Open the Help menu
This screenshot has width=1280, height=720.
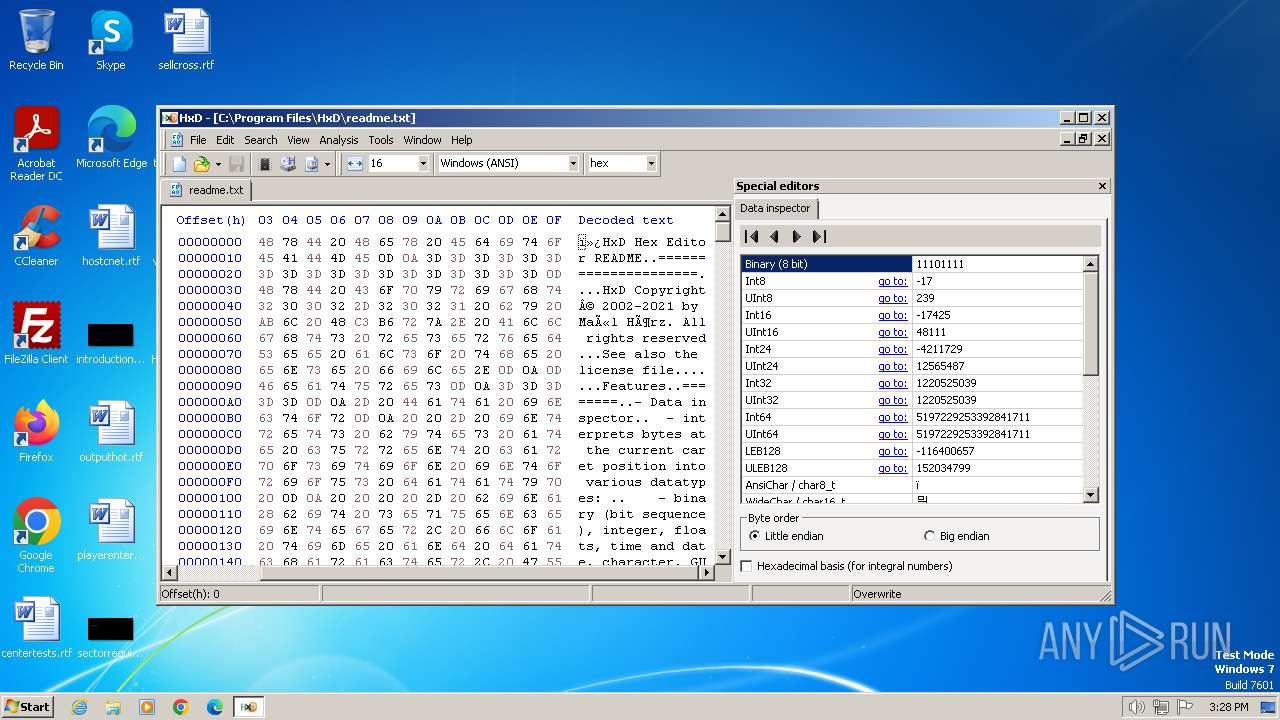pyautogui.click(x=461, y=140)
